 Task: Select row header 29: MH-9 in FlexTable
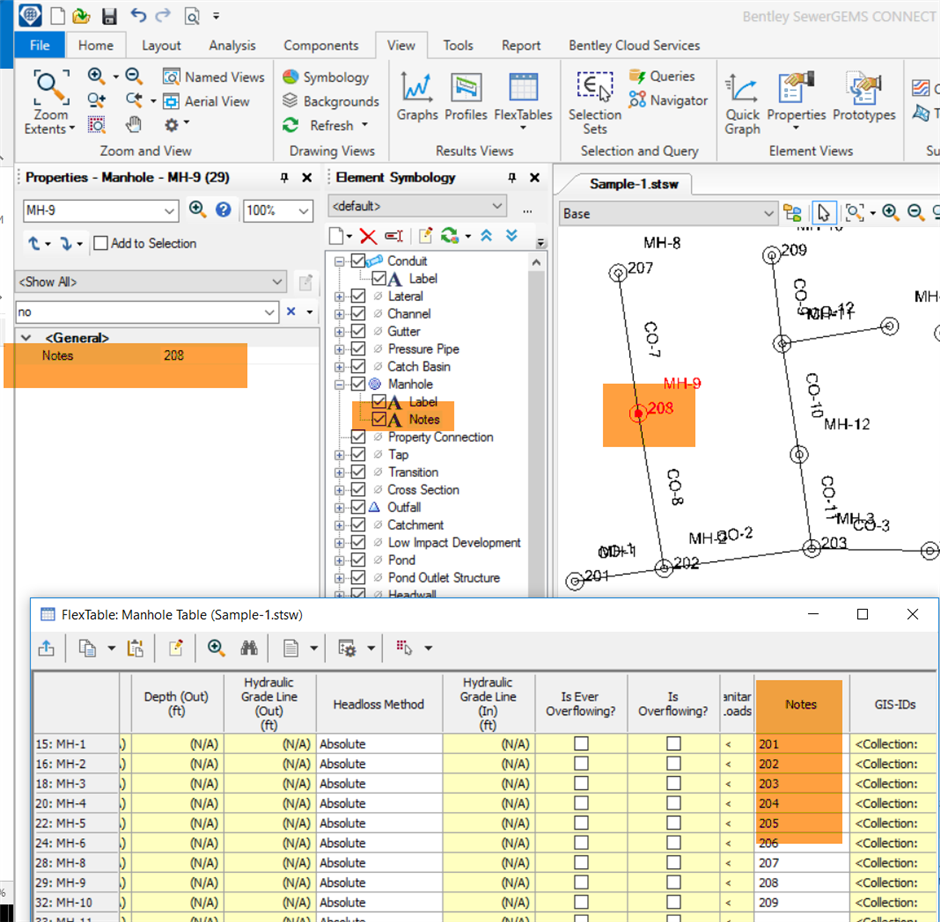tap(76, 882)
